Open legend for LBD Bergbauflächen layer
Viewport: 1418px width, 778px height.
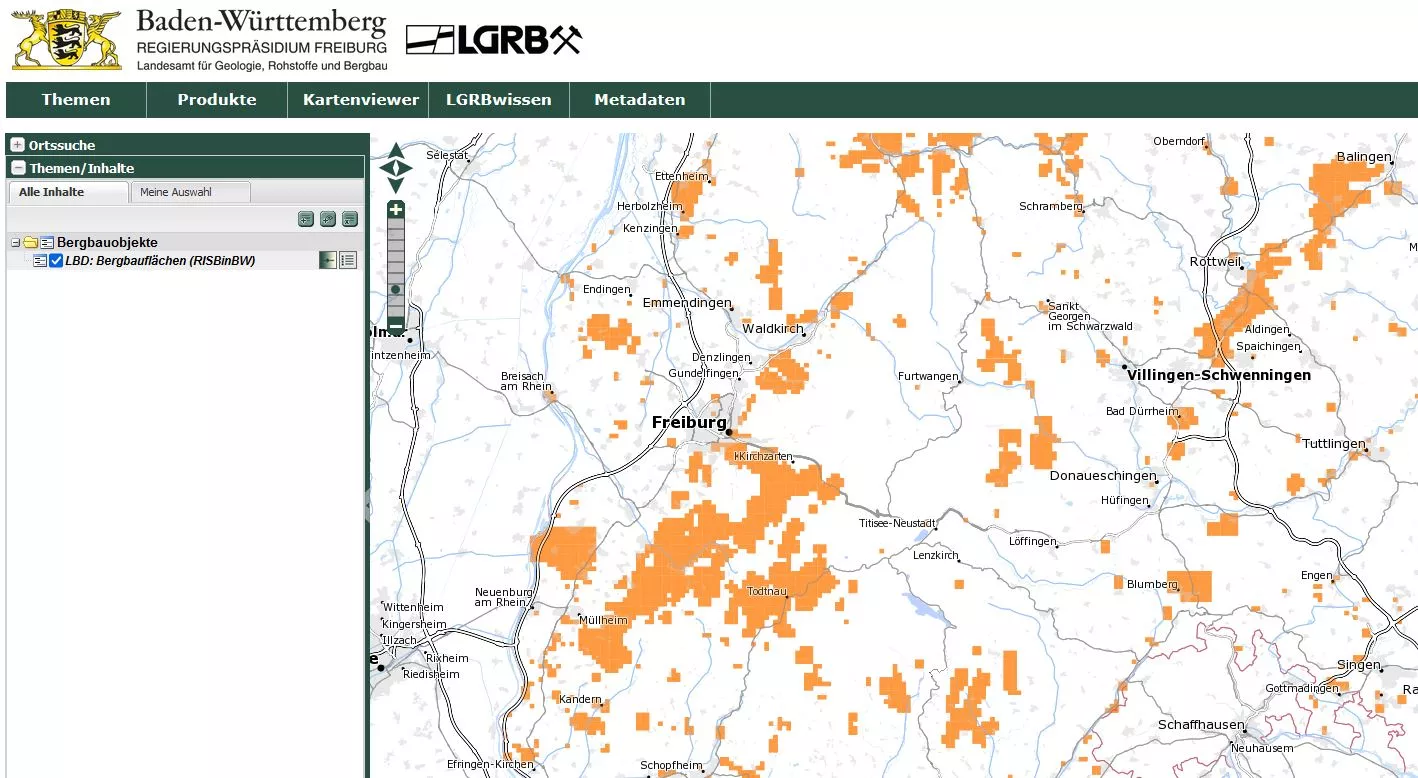click(348, 261)
